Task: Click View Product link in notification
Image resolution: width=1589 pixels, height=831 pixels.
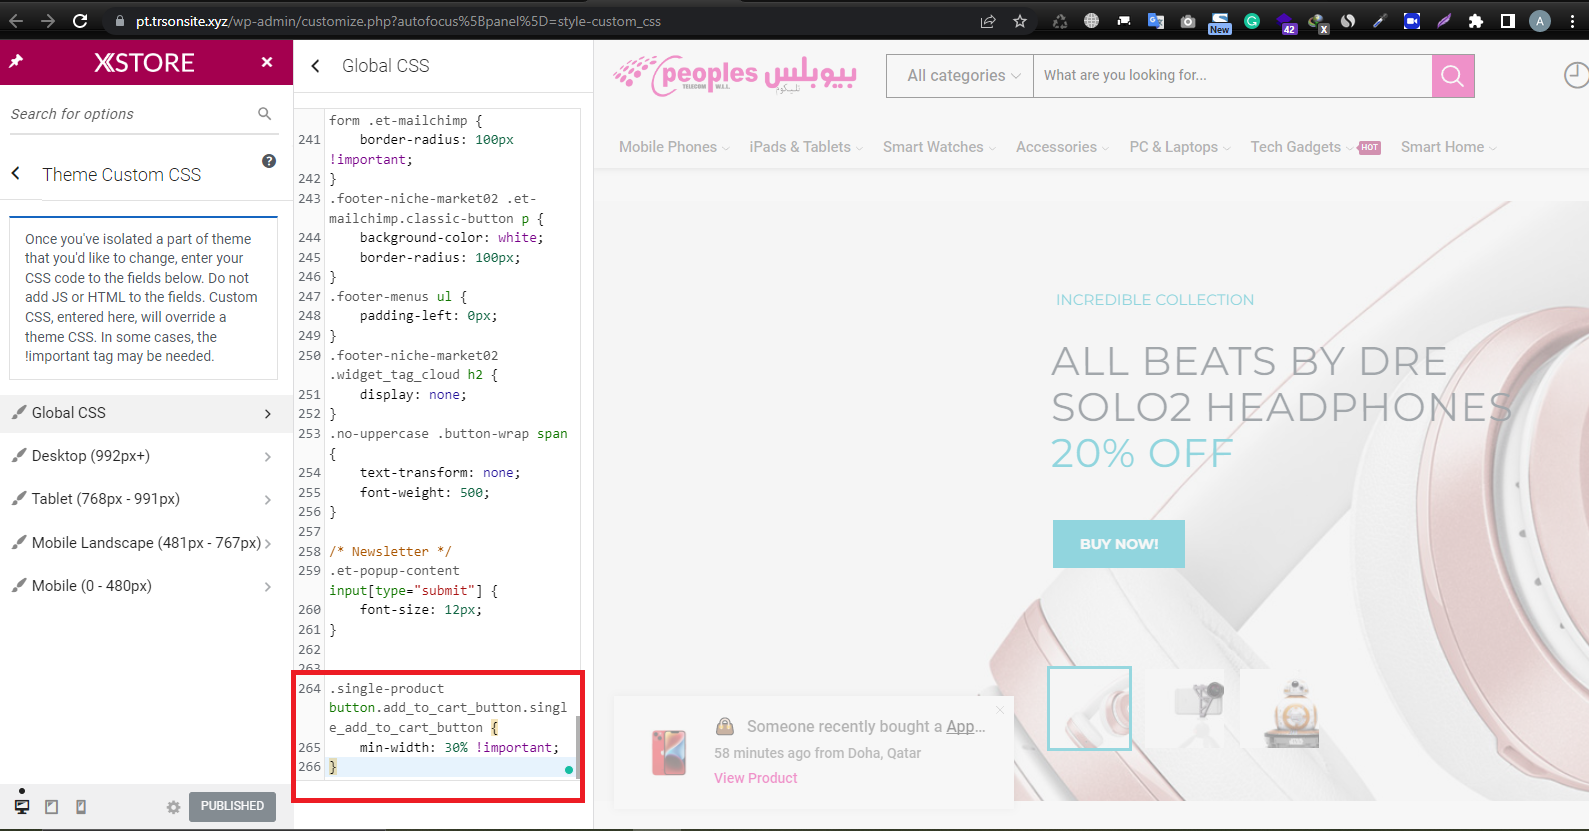Action: (x=755, y=778)
